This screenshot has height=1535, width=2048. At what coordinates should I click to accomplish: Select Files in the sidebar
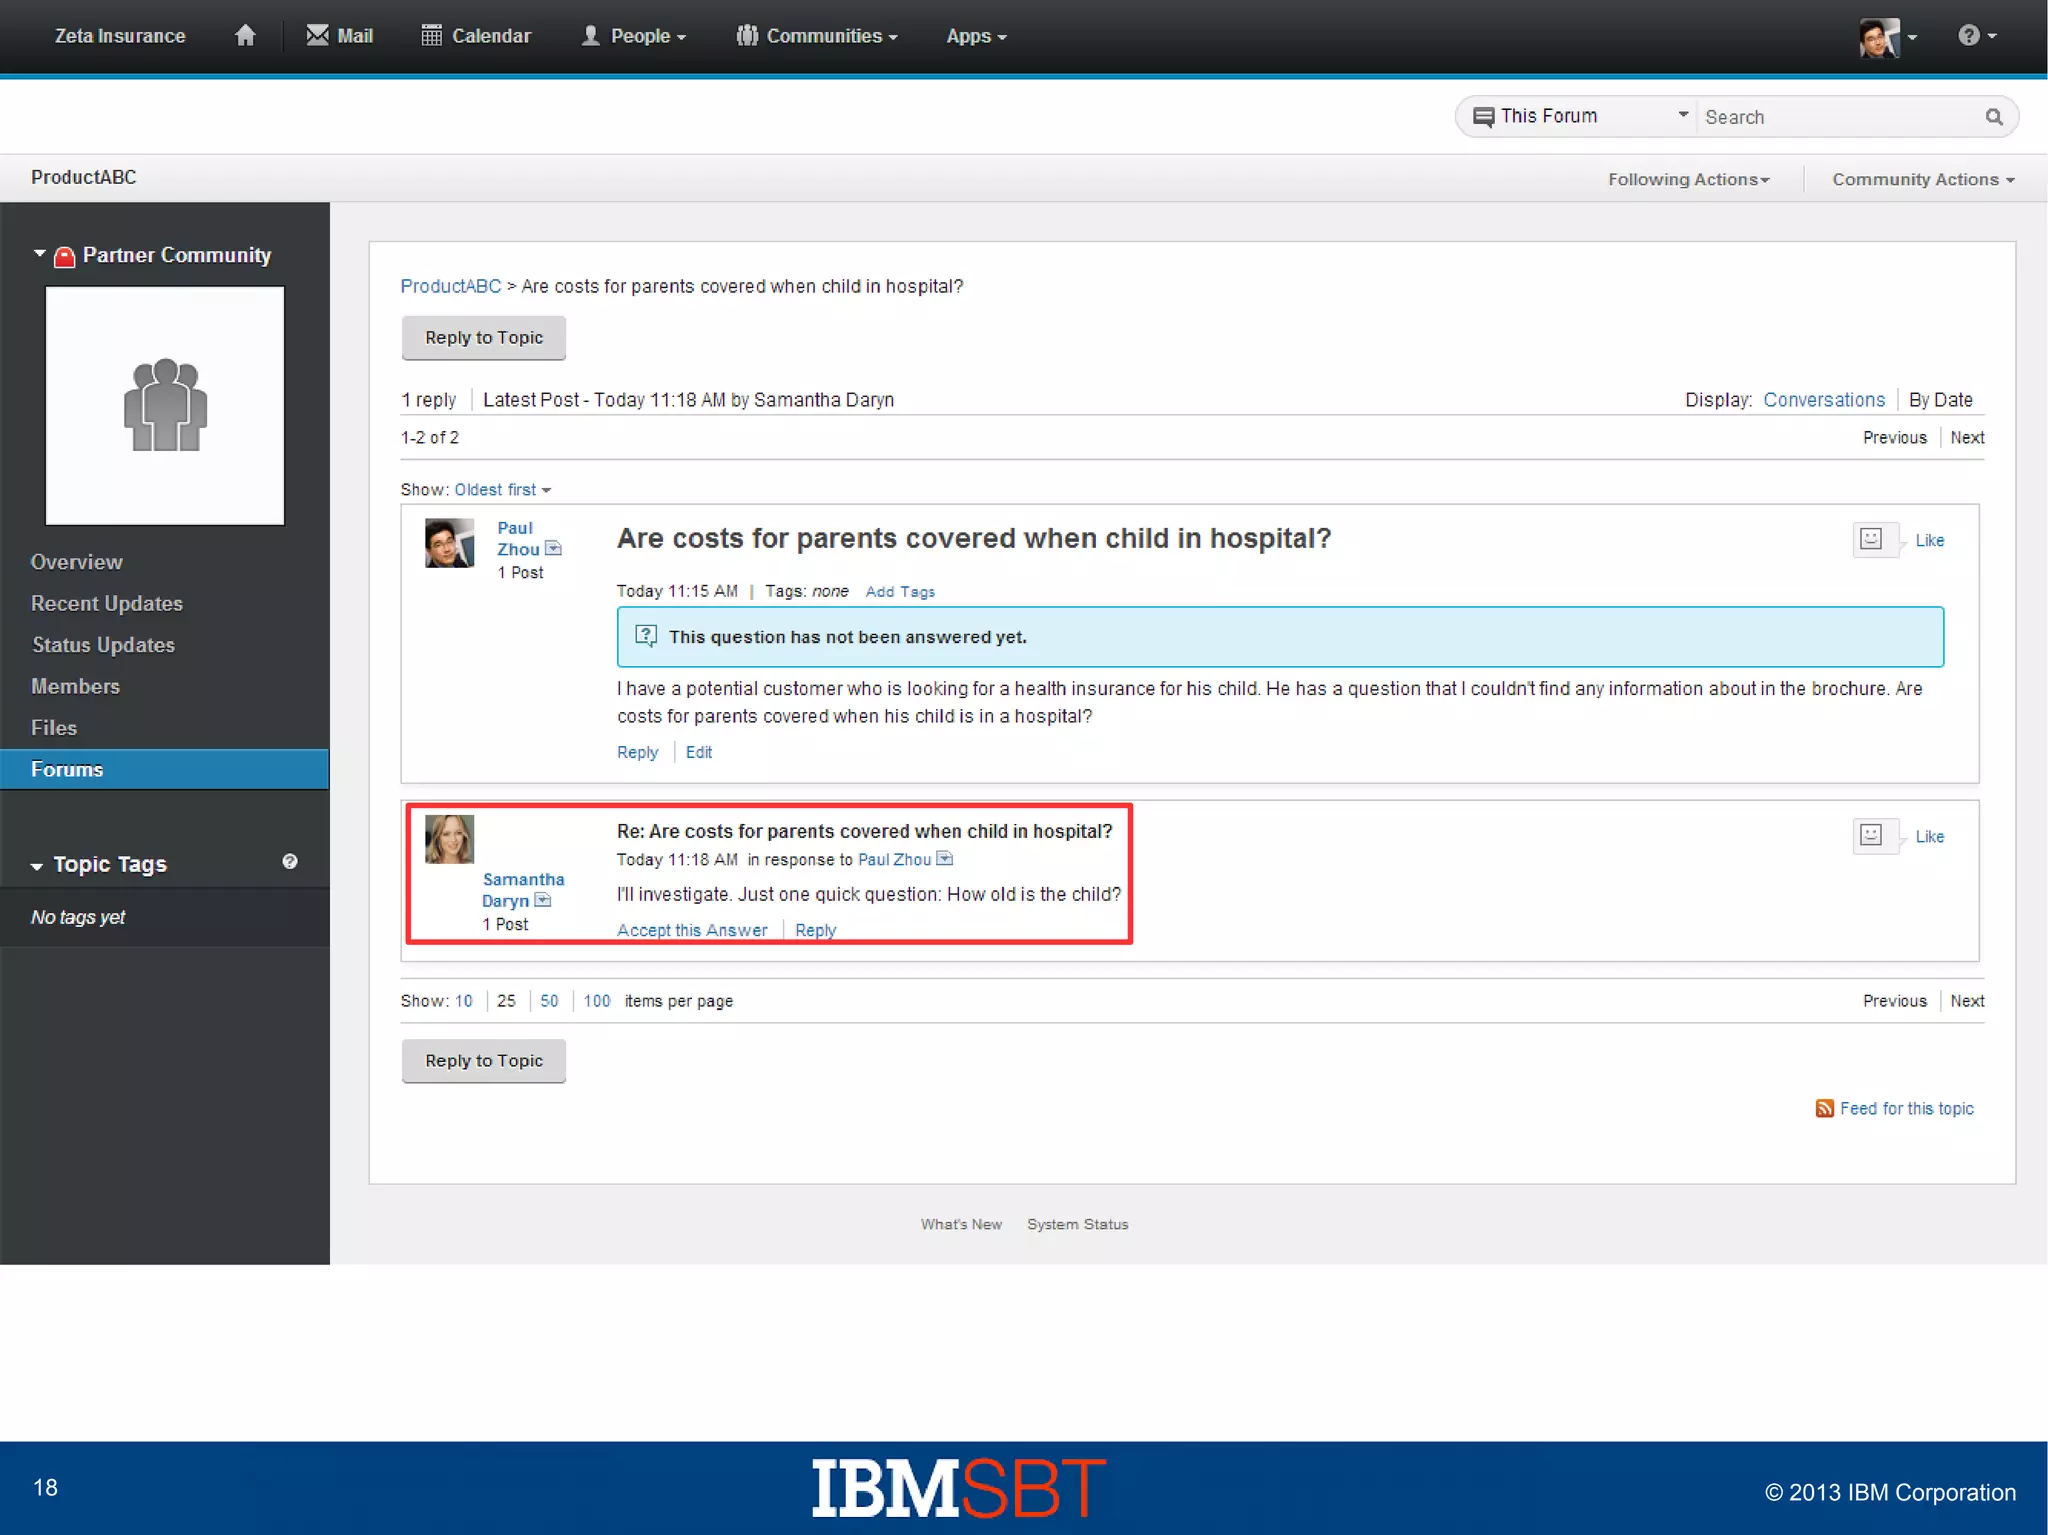point(54,728)
